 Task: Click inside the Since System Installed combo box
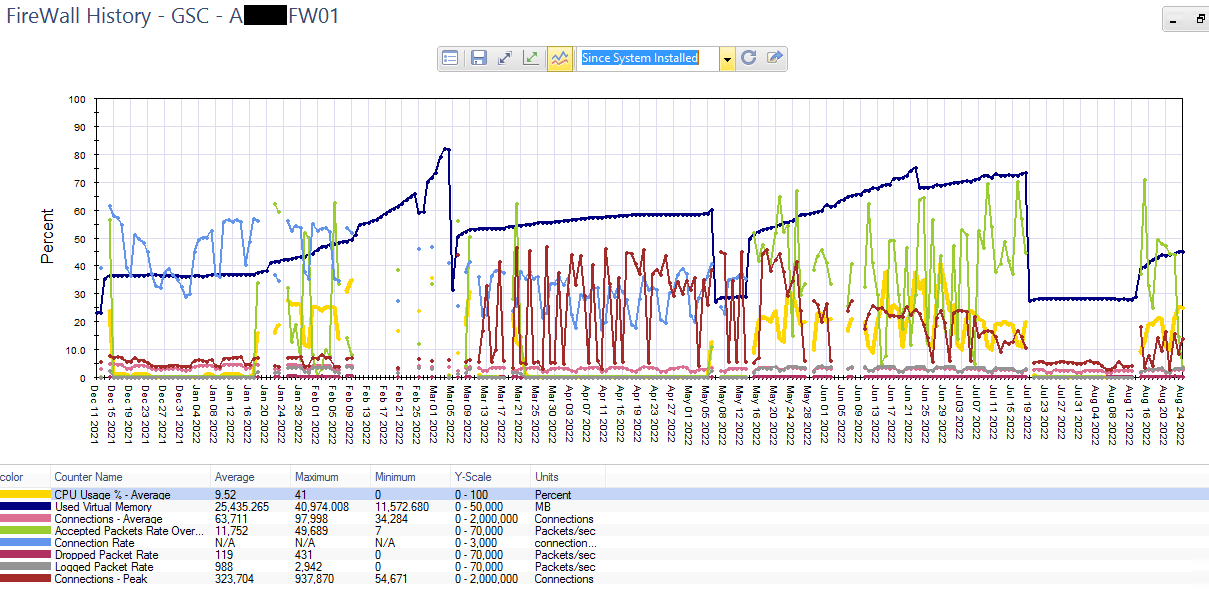tap(650, 58)
